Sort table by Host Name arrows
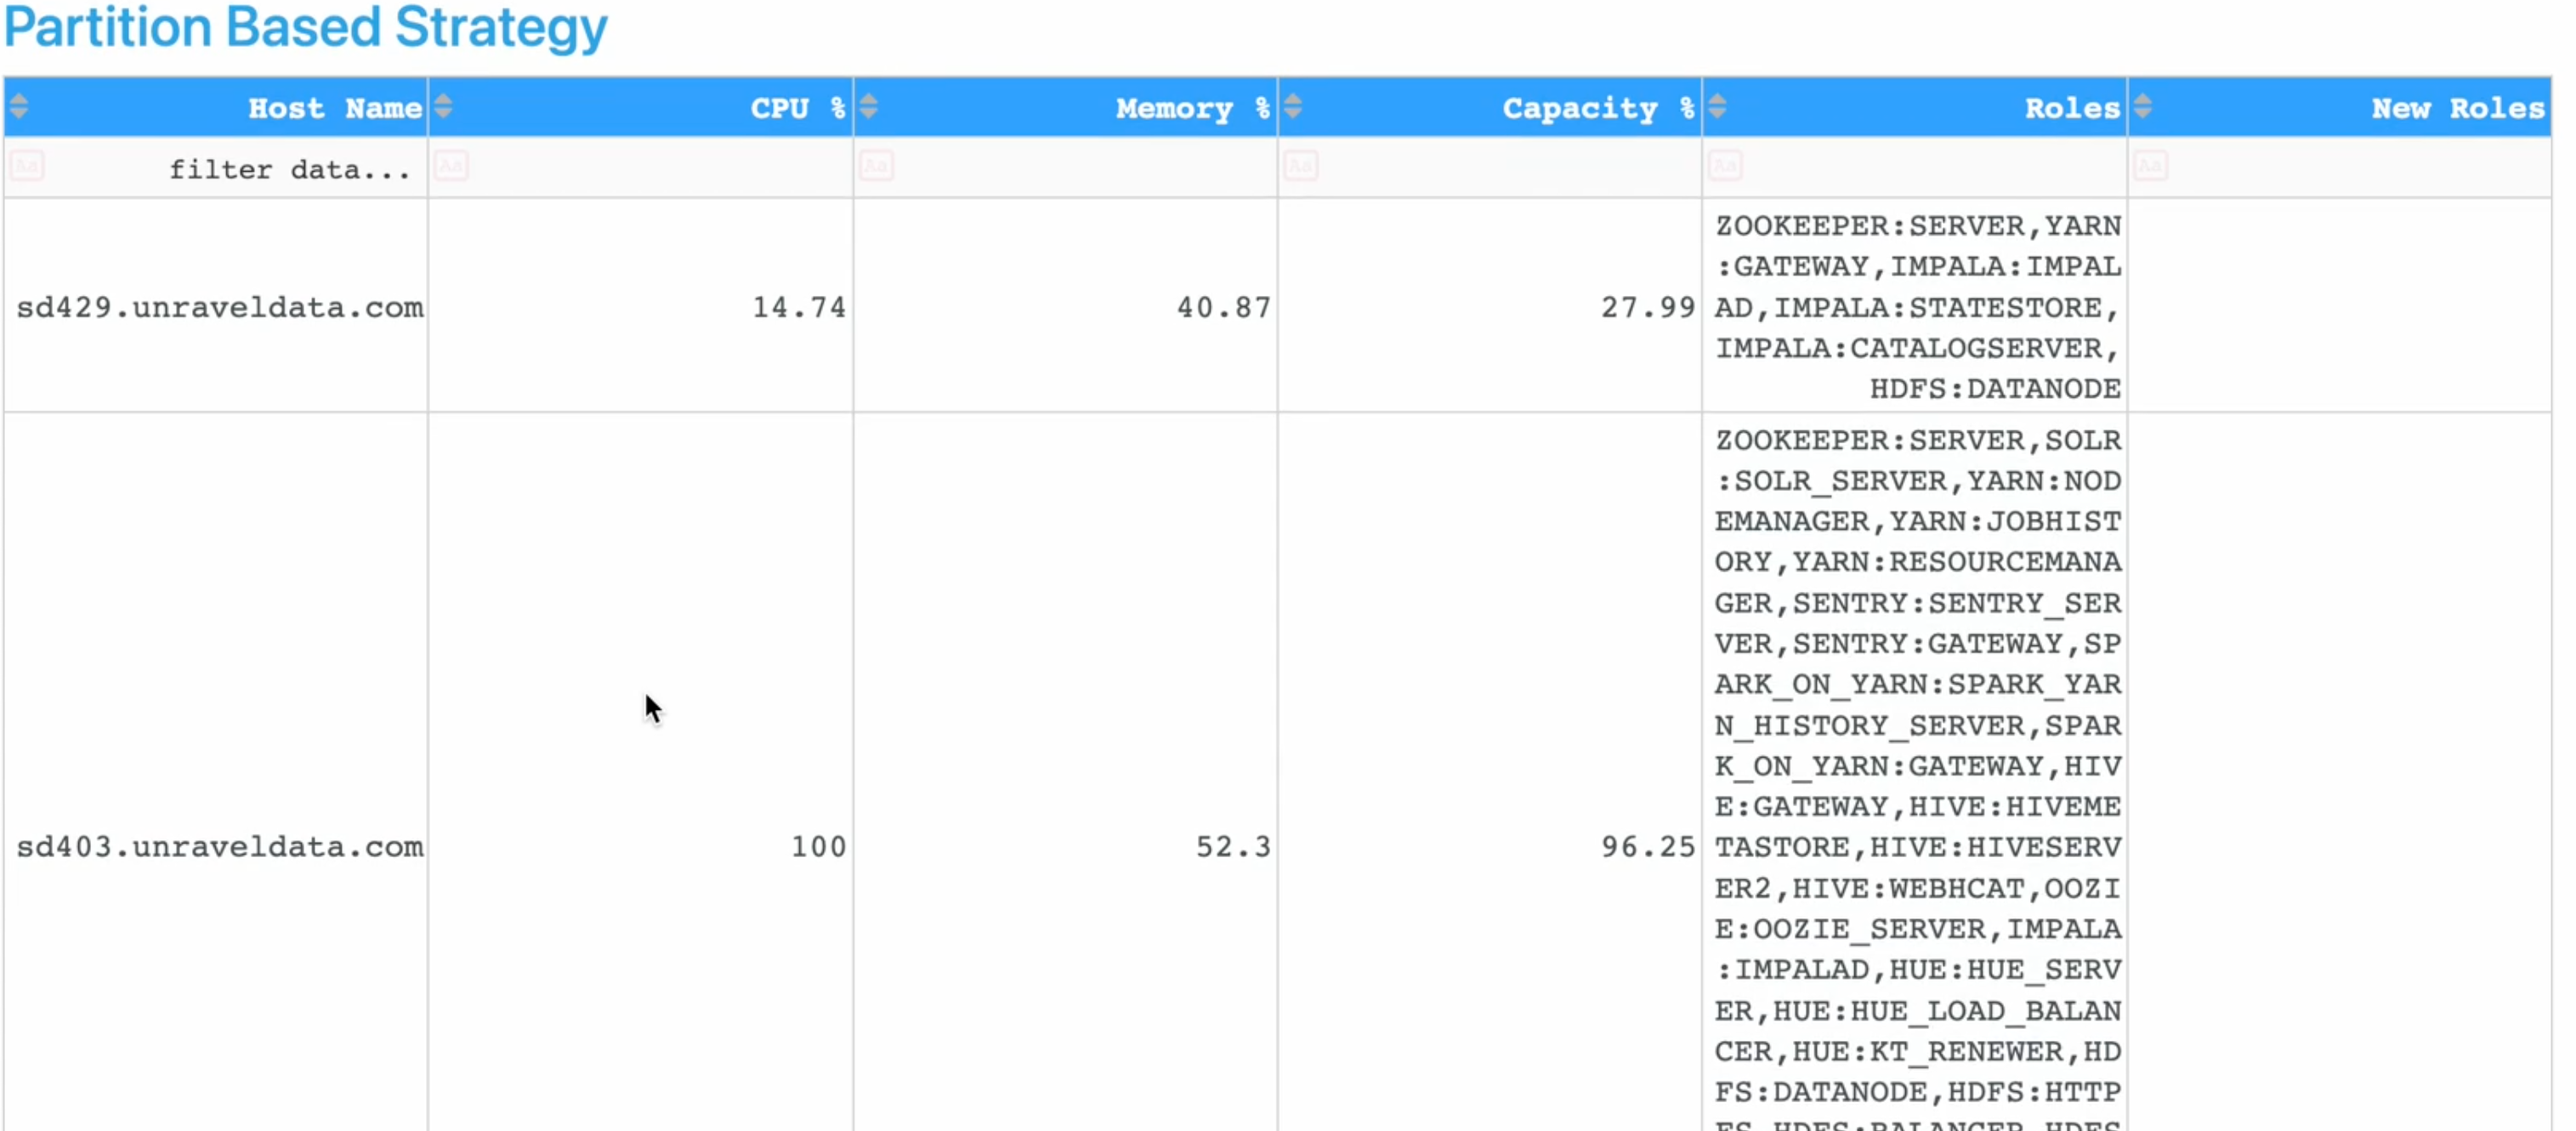The width and height of the screenshot is (2576, 1131). [19, 106]
